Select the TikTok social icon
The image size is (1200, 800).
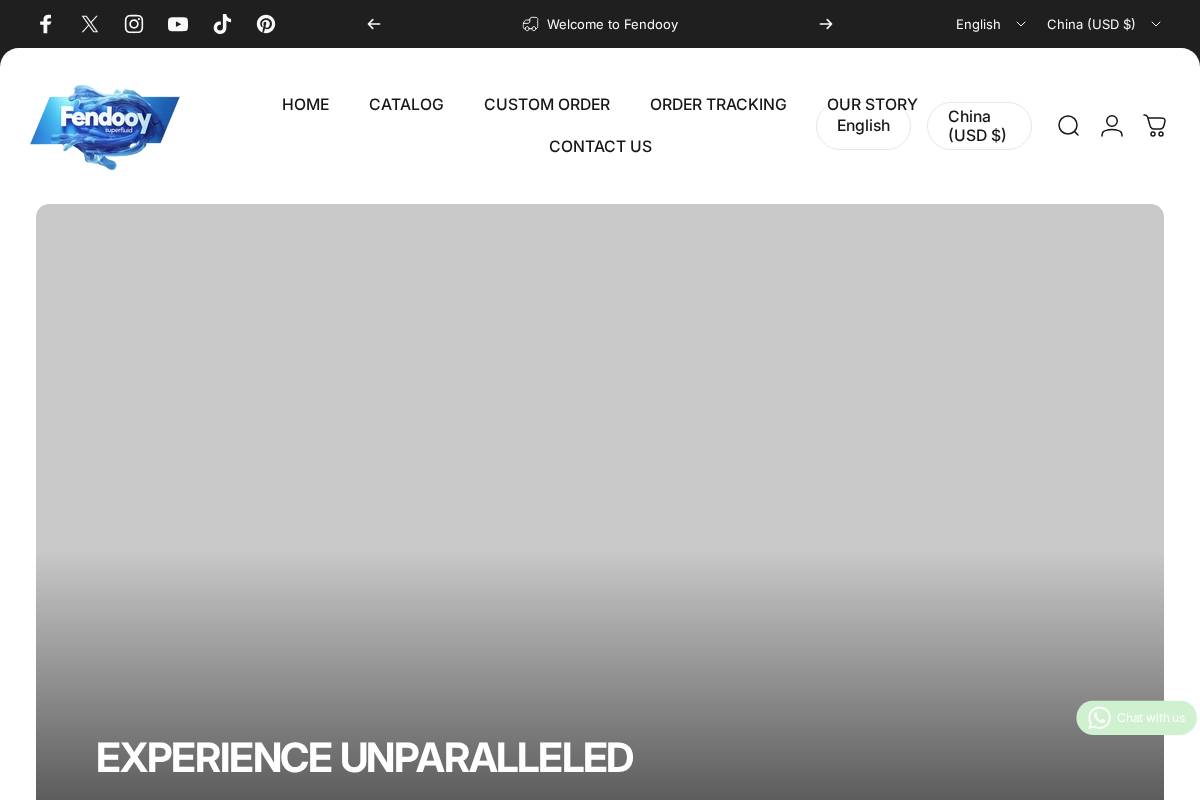click(x=221, y=24)
